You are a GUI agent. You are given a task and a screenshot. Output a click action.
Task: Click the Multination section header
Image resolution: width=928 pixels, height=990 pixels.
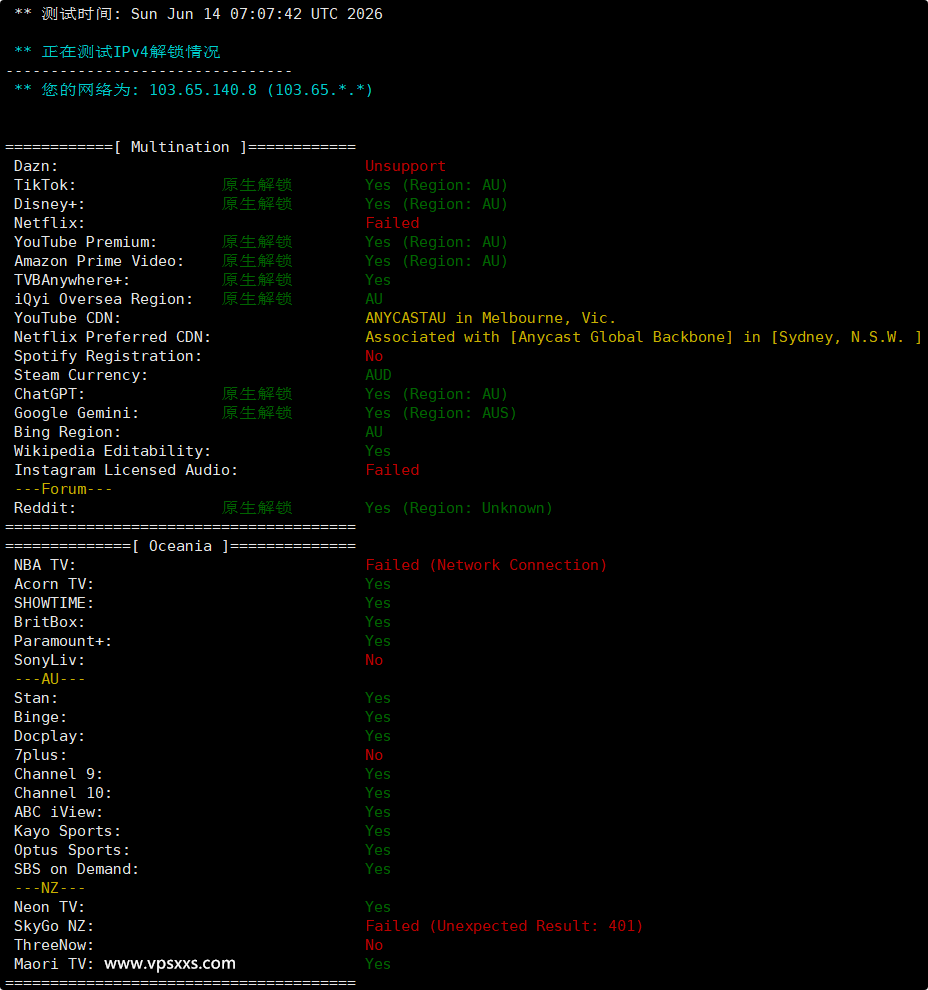pyautogui.click(x=181, y=147)
